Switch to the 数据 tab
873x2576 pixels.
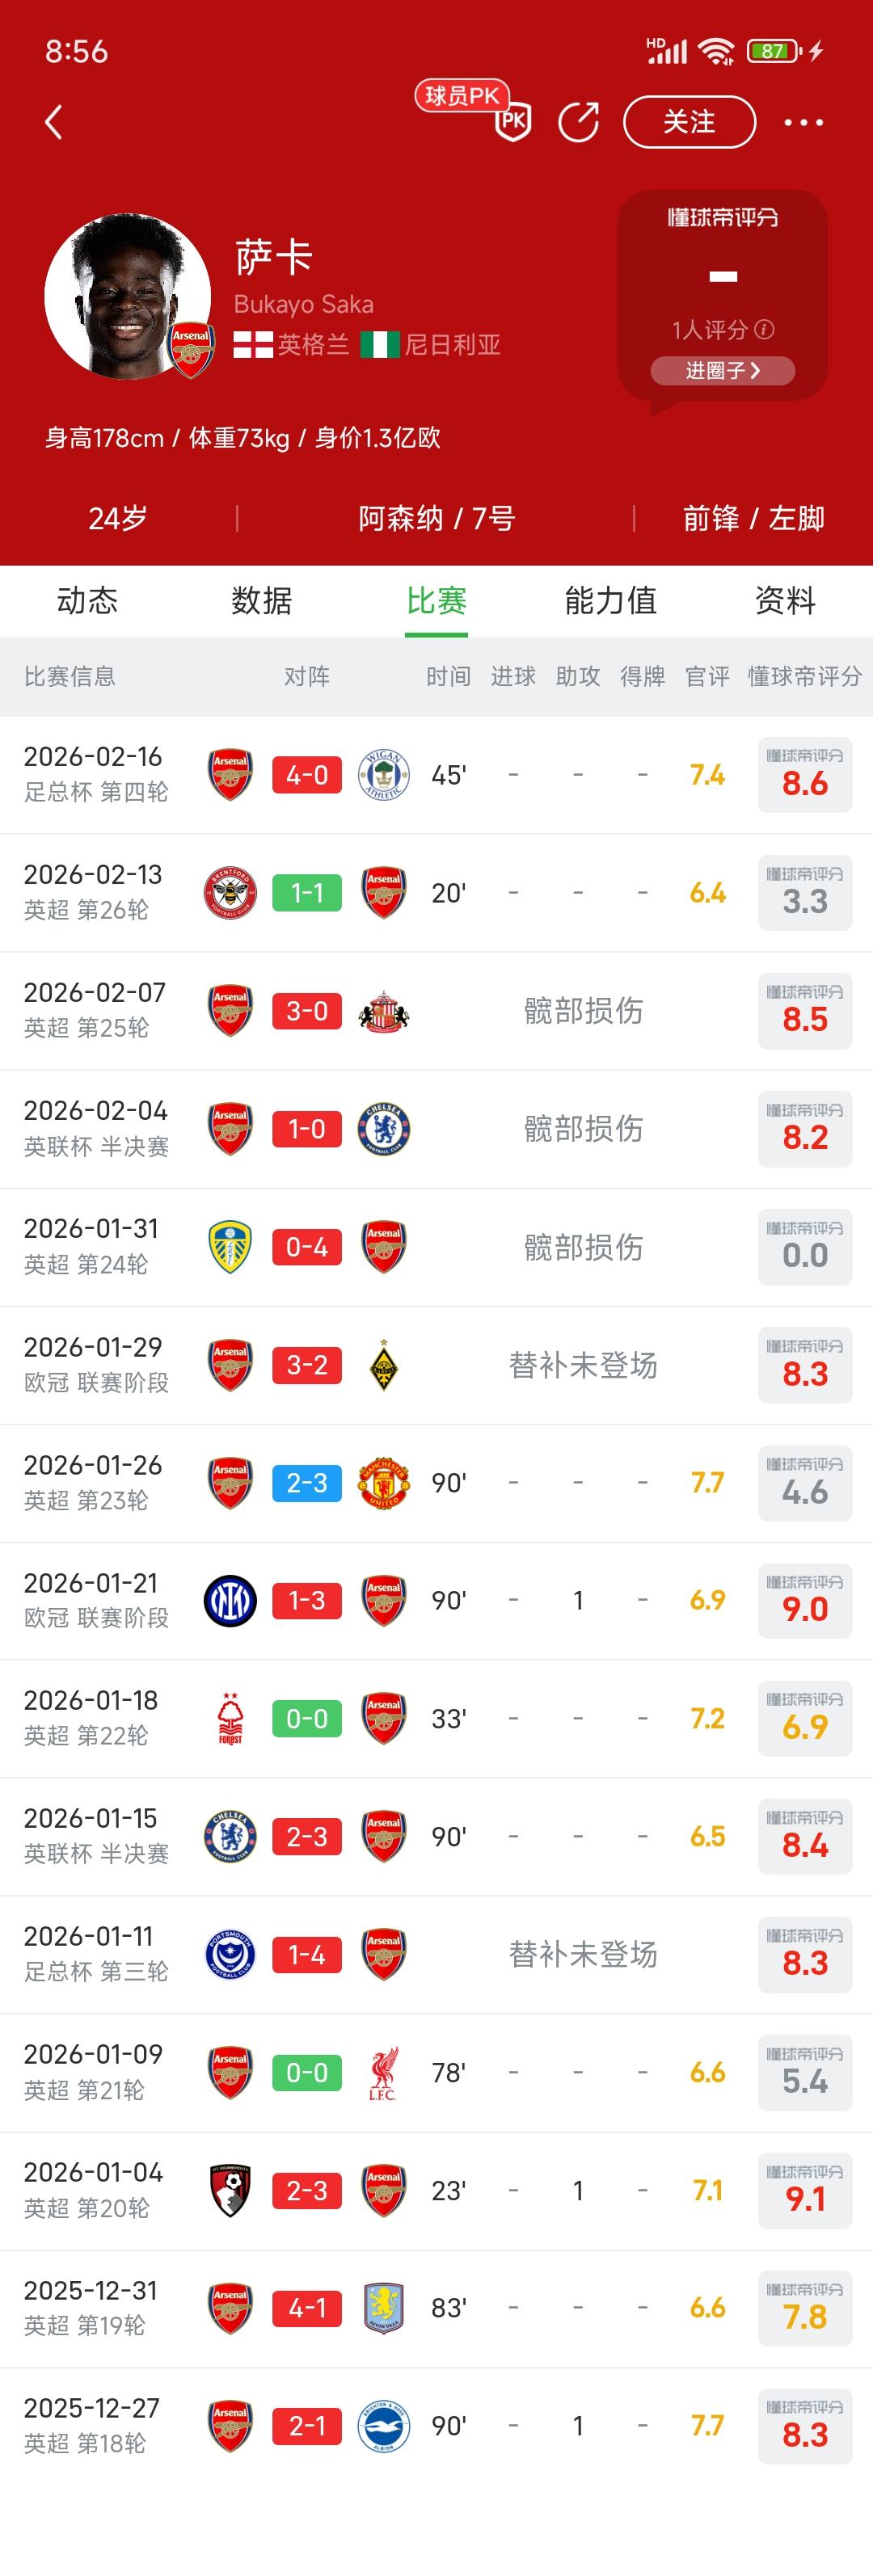tap(261, 601)
